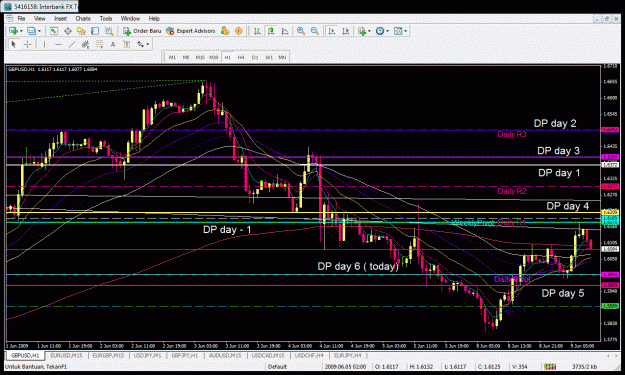Open the Window menu
This screenshot has width=625, height=375.
point(130,19)
